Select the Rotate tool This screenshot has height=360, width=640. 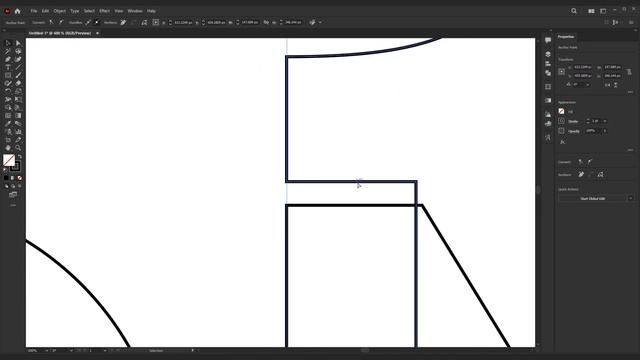pyautogui.click(x=8, y=91)
